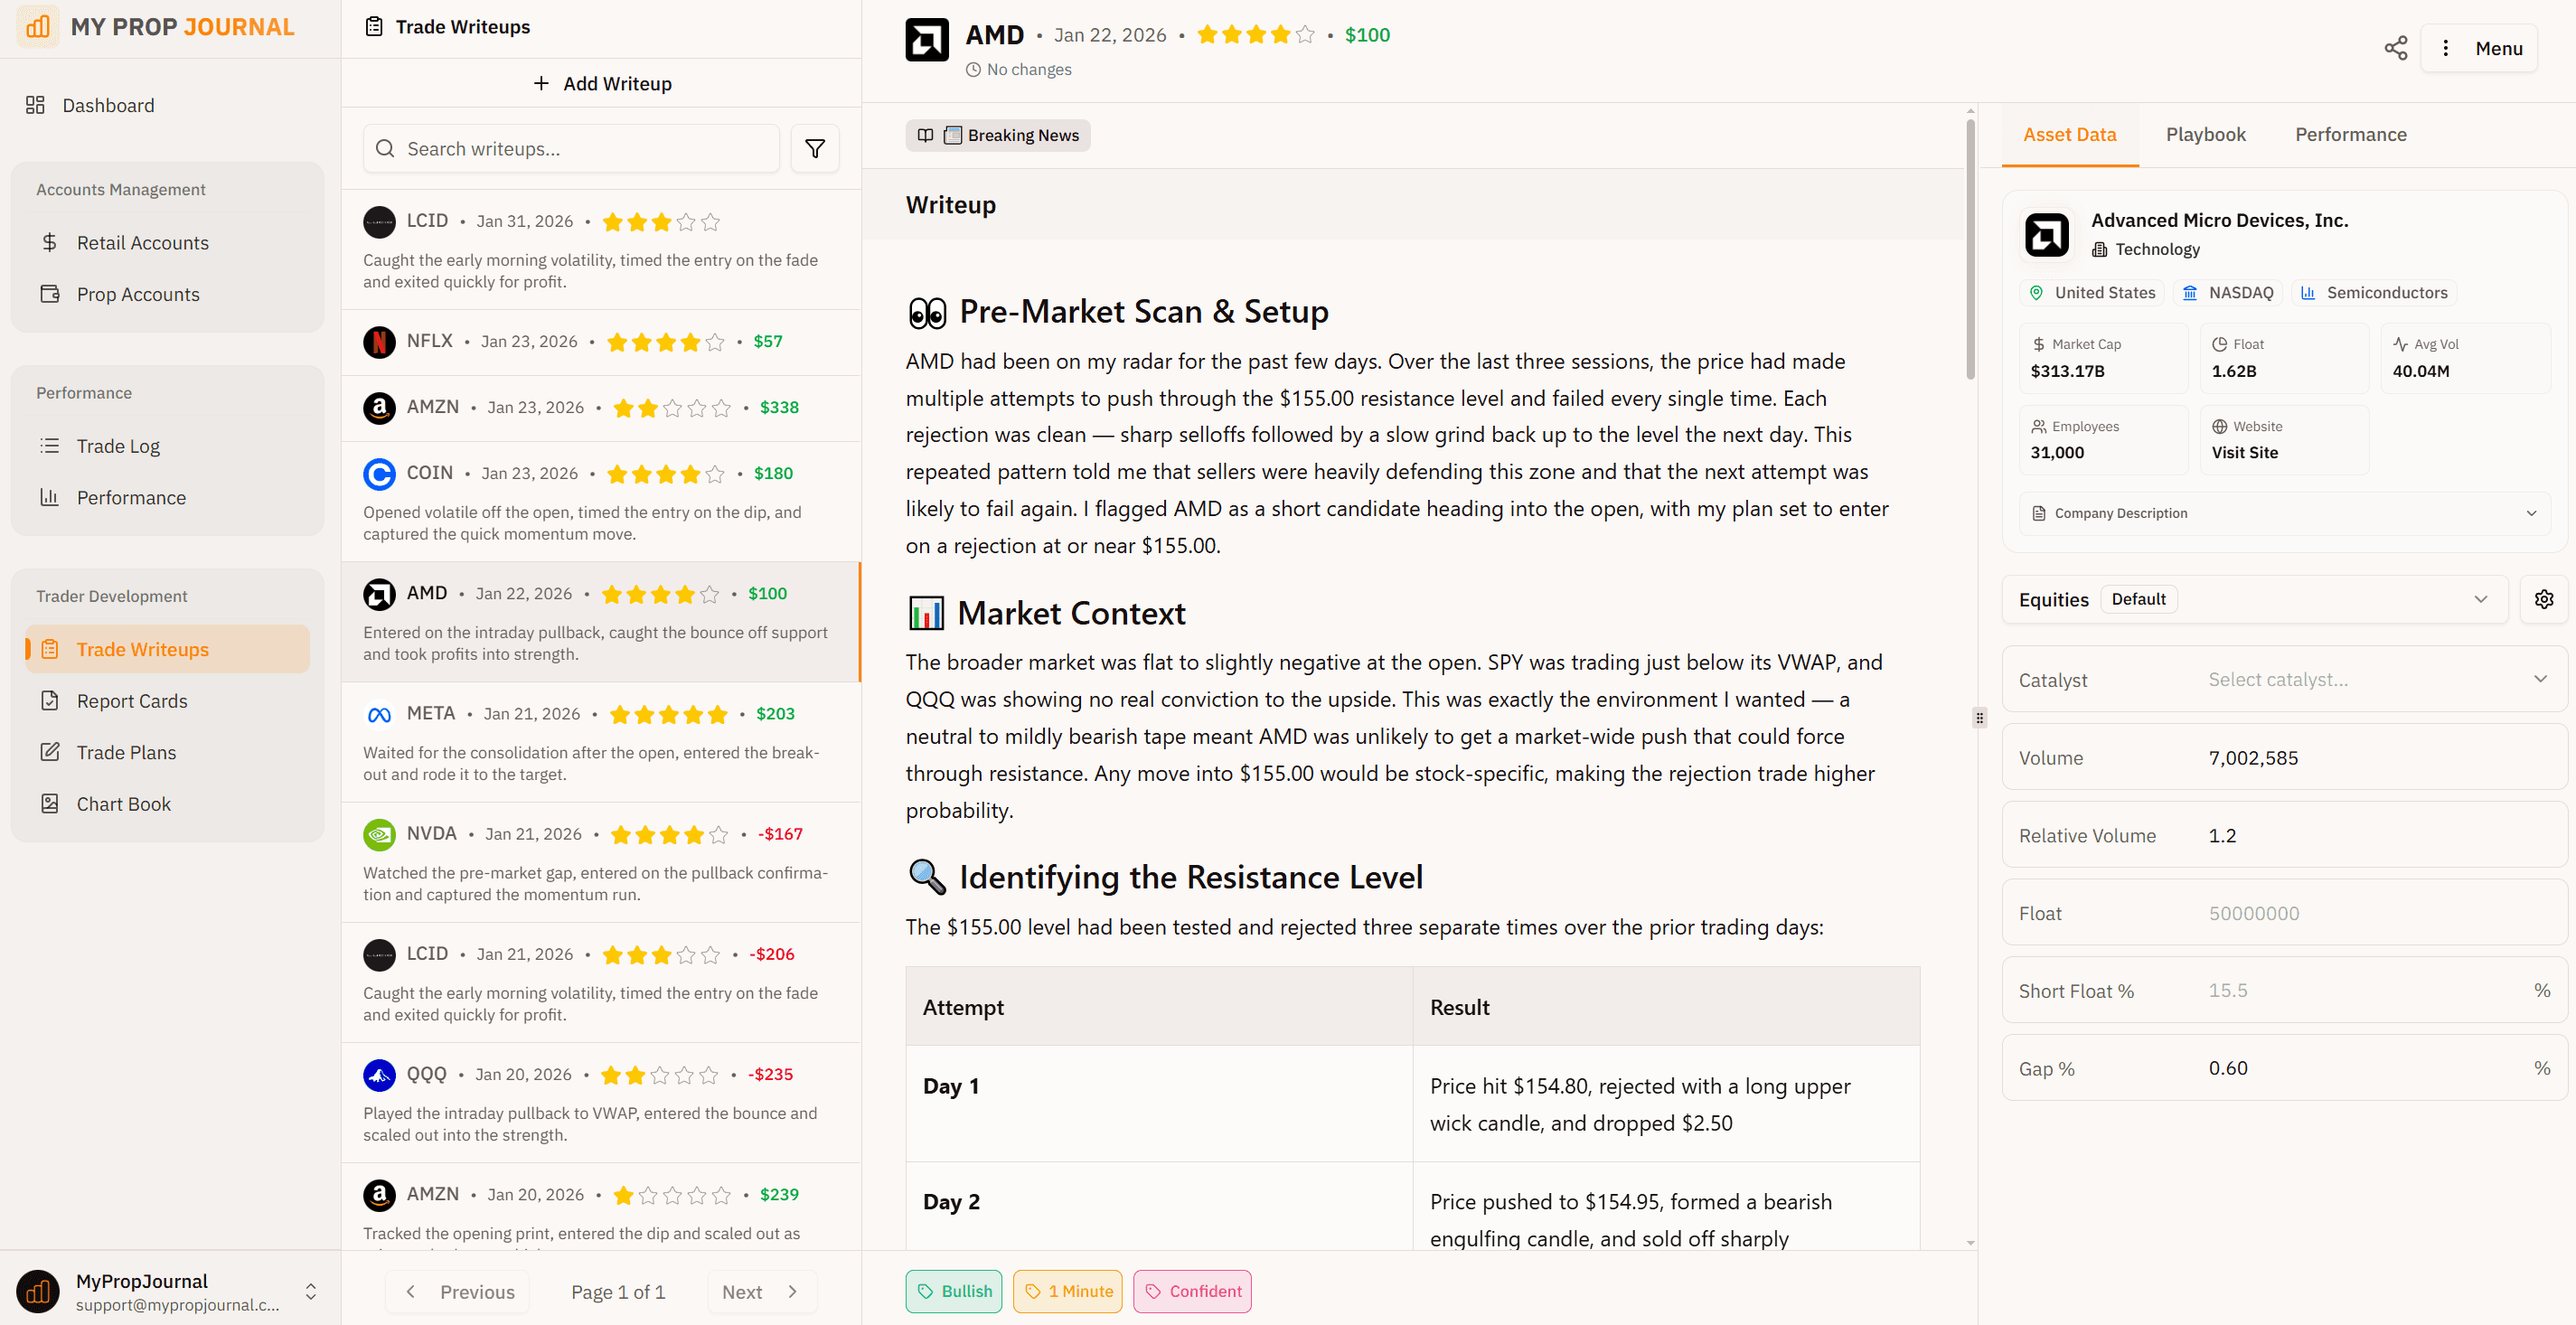2576x1325 pixels.
Task: Switch to the Playbook tab
Action: tap(2205, 134)
